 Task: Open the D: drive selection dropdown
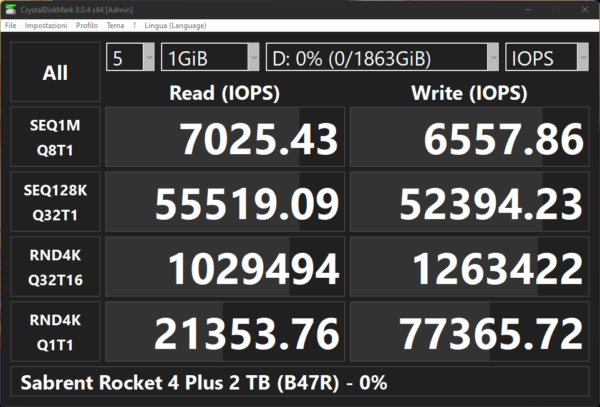[x=382, y=58]
